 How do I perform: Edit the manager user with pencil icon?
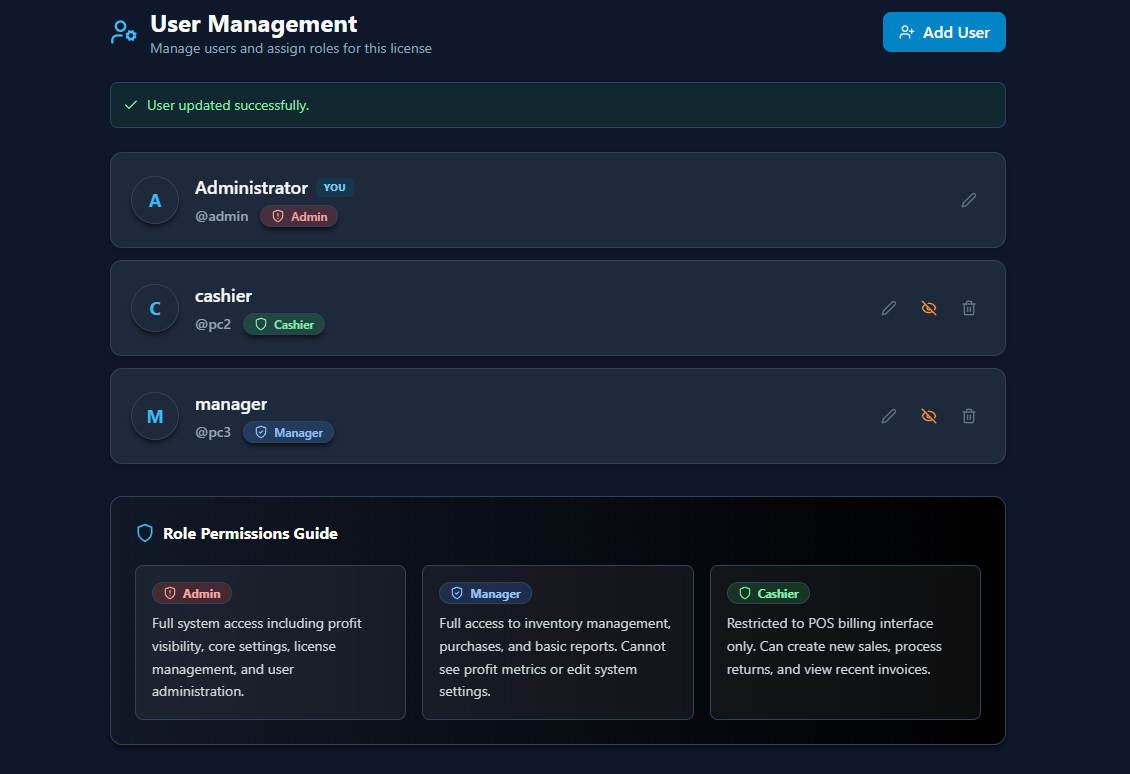tap(889, 416)
